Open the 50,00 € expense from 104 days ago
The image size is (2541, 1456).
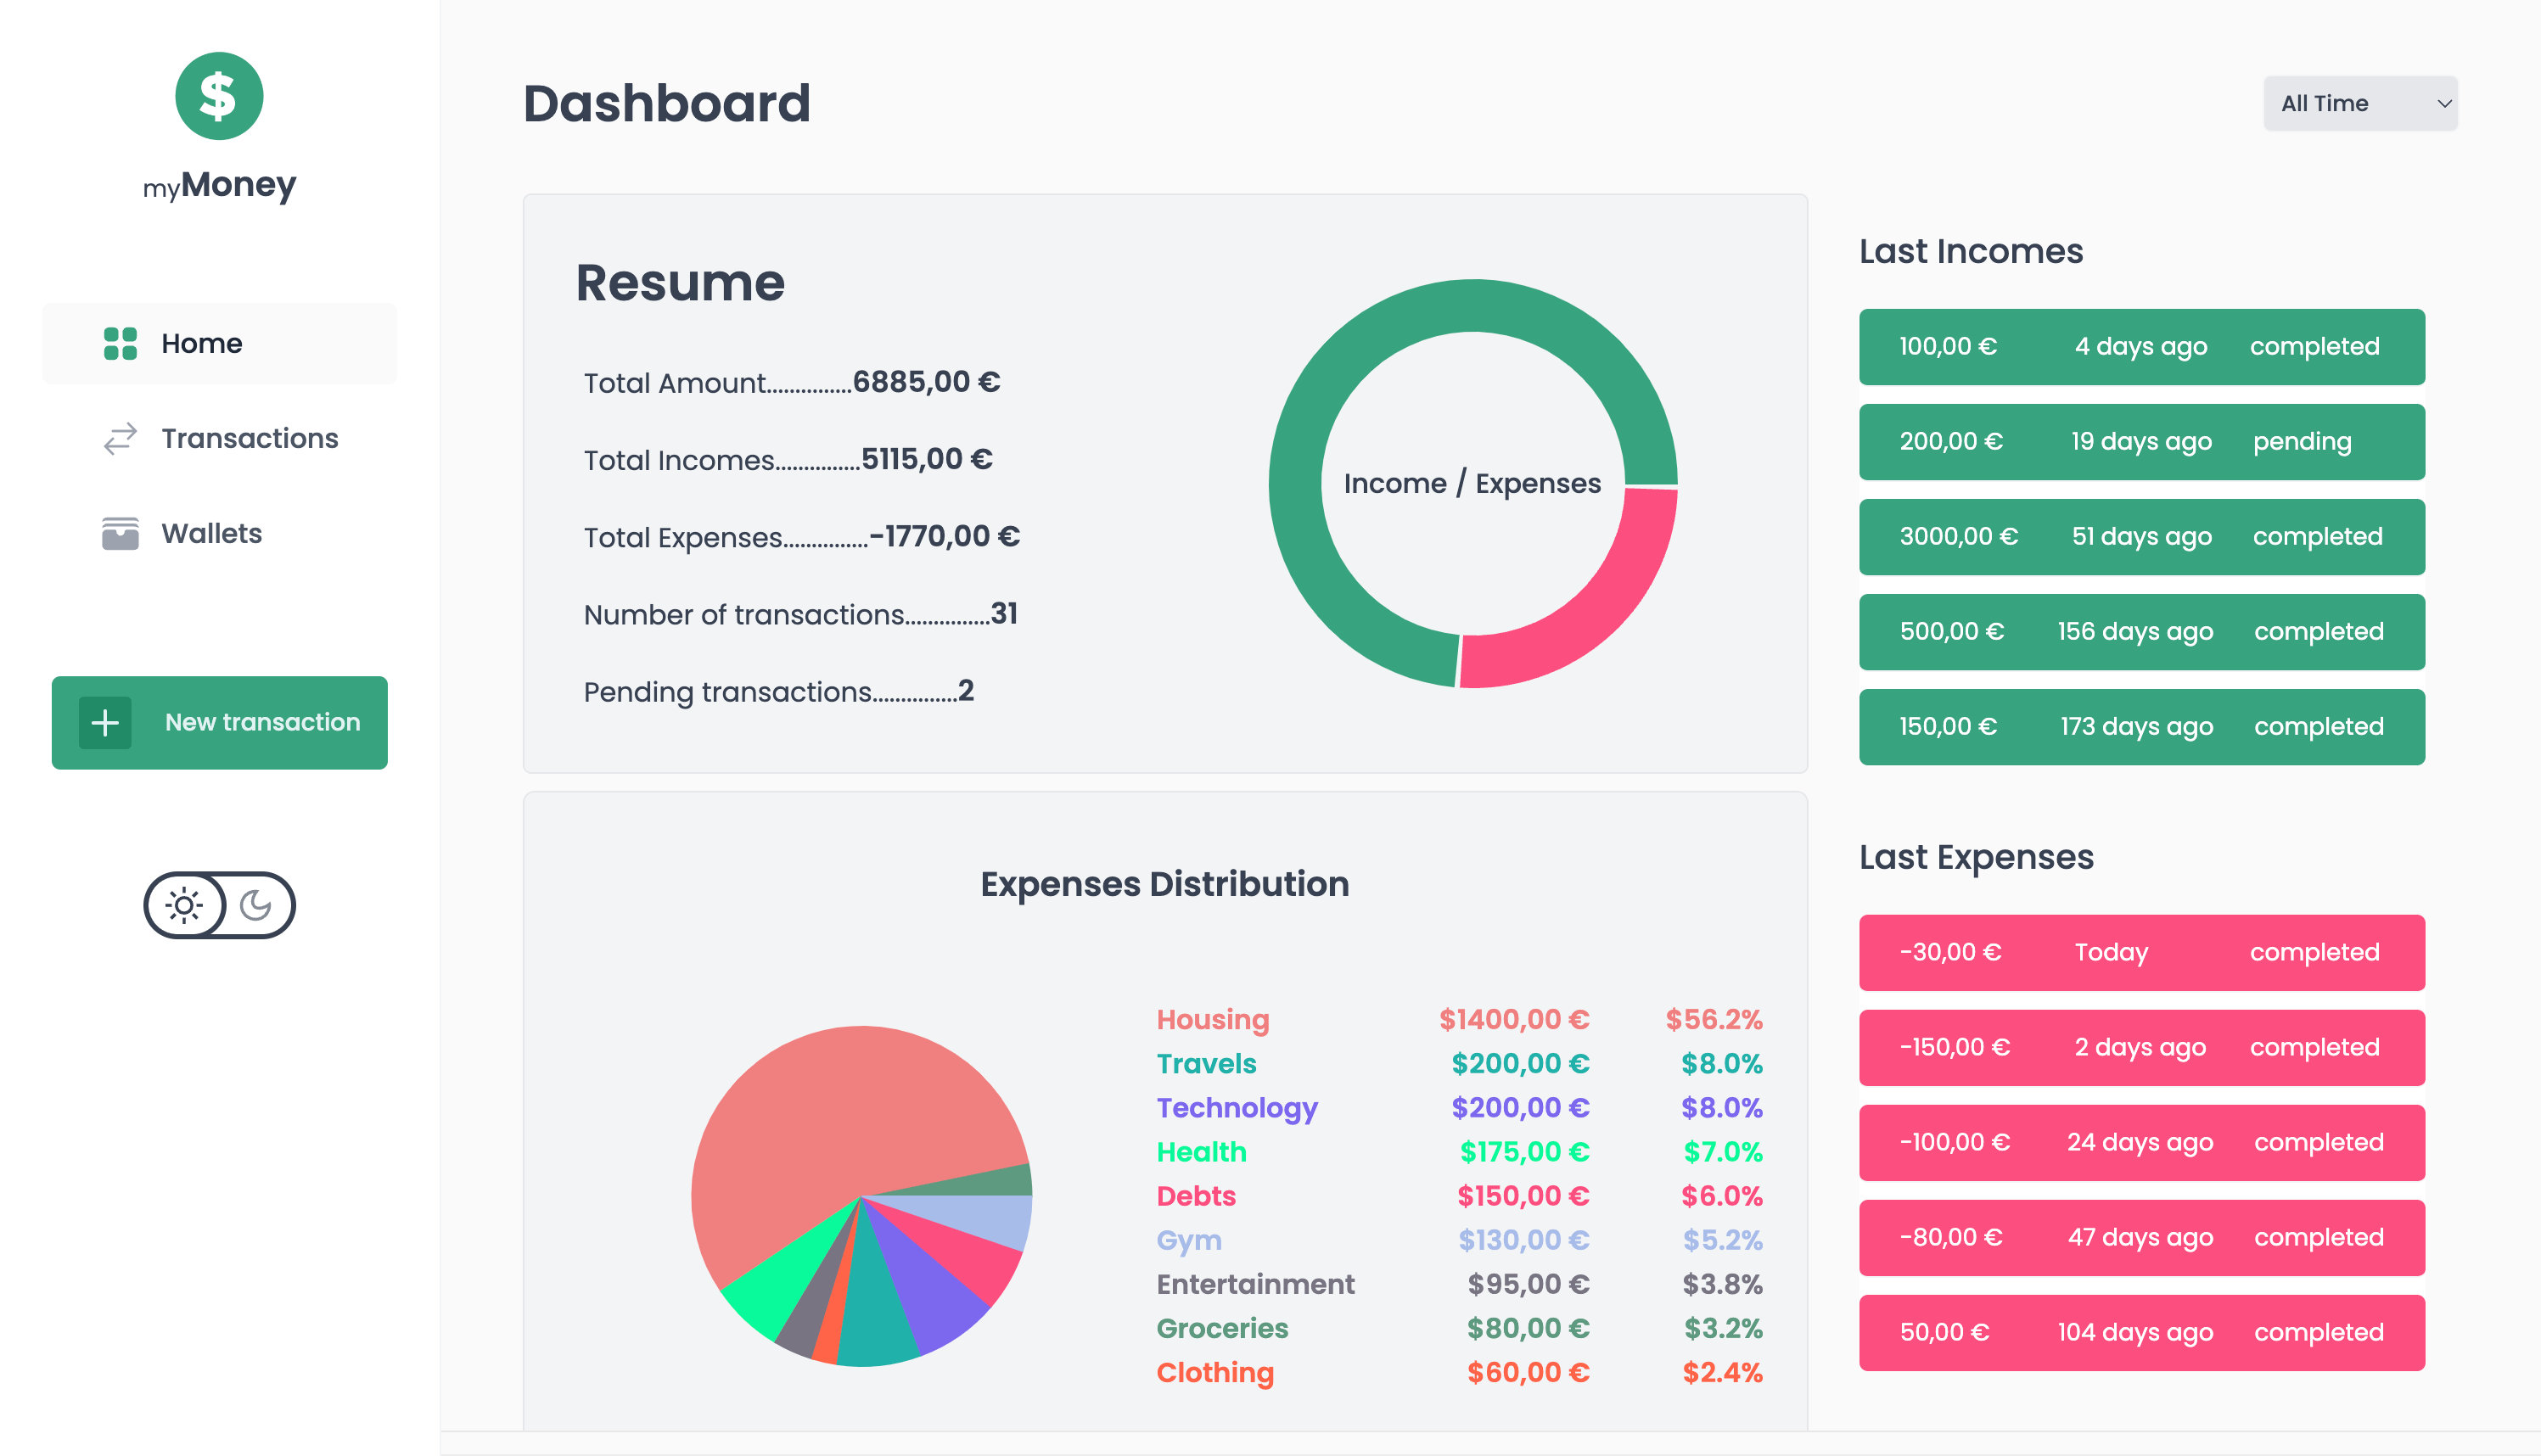(x=2142, y=1333)
